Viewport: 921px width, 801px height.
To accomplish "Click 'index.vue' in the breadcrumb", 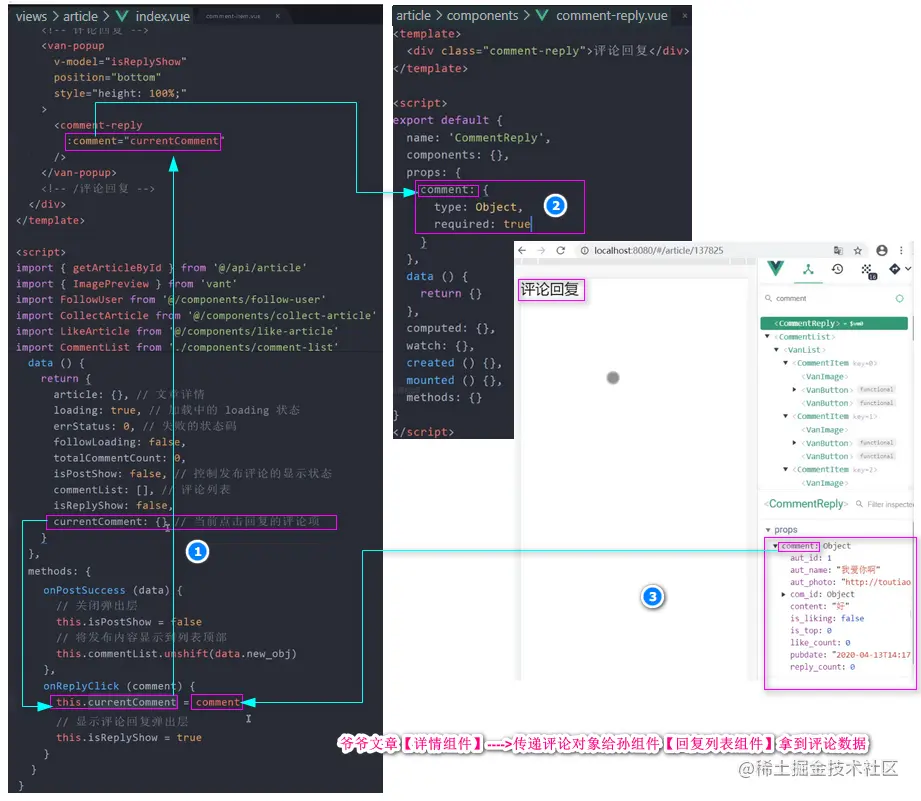I will pyautogui.click(x=162, y=17).
